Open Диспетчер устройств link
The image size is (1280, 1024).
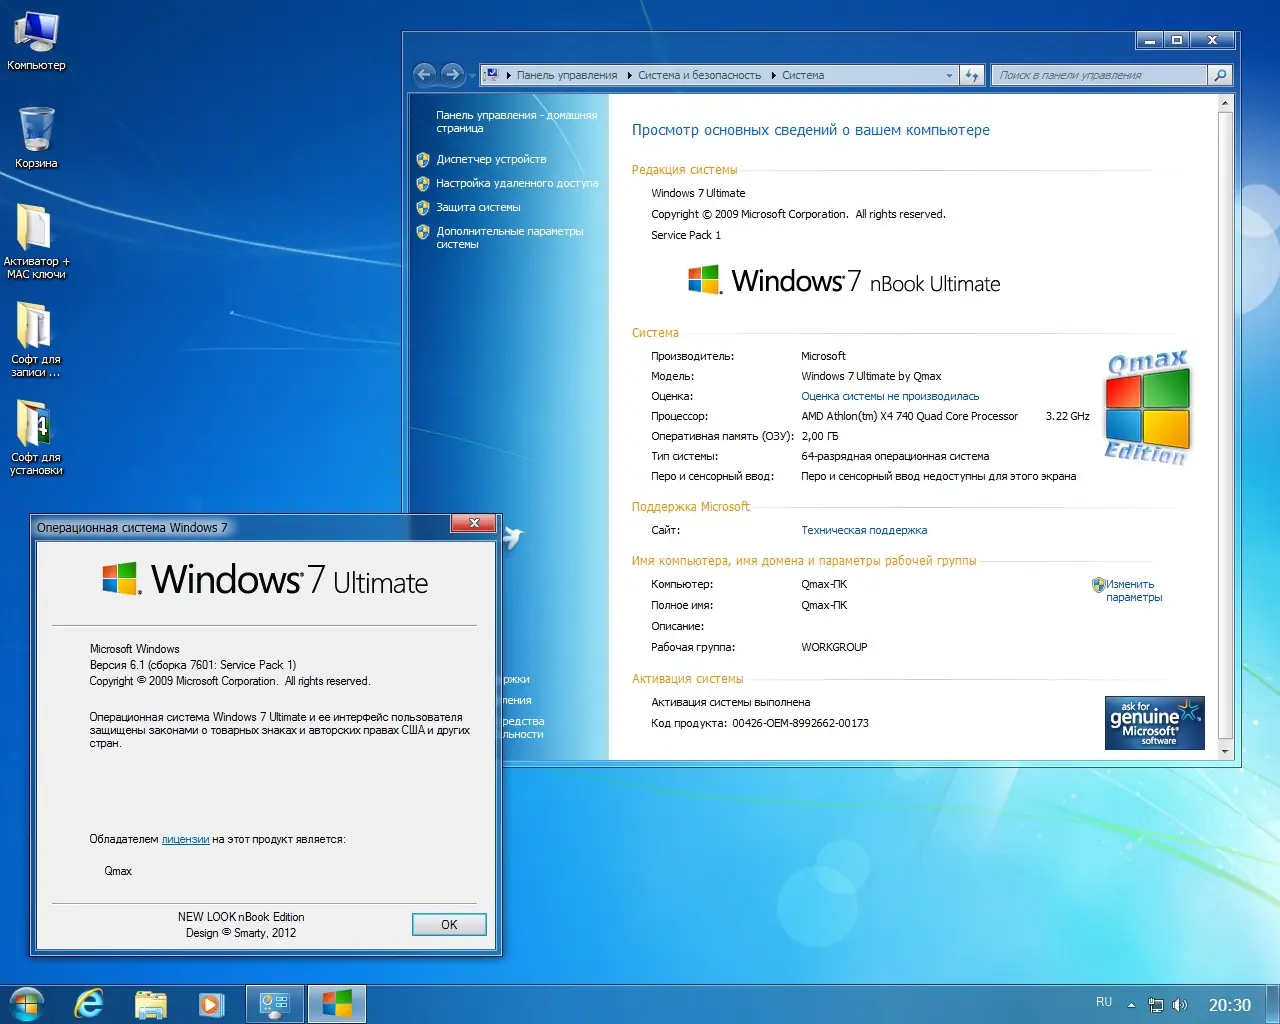[x=491, y=159]
